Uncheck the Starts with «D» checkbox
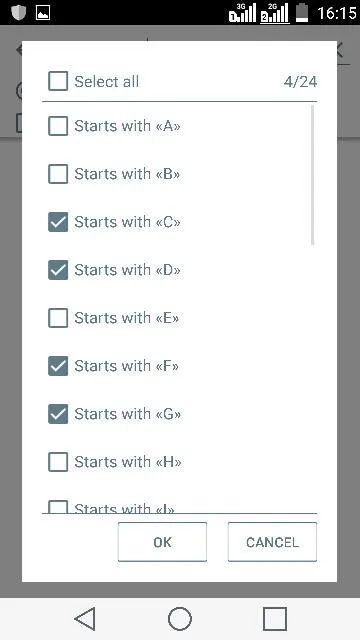 coord(58,270)
